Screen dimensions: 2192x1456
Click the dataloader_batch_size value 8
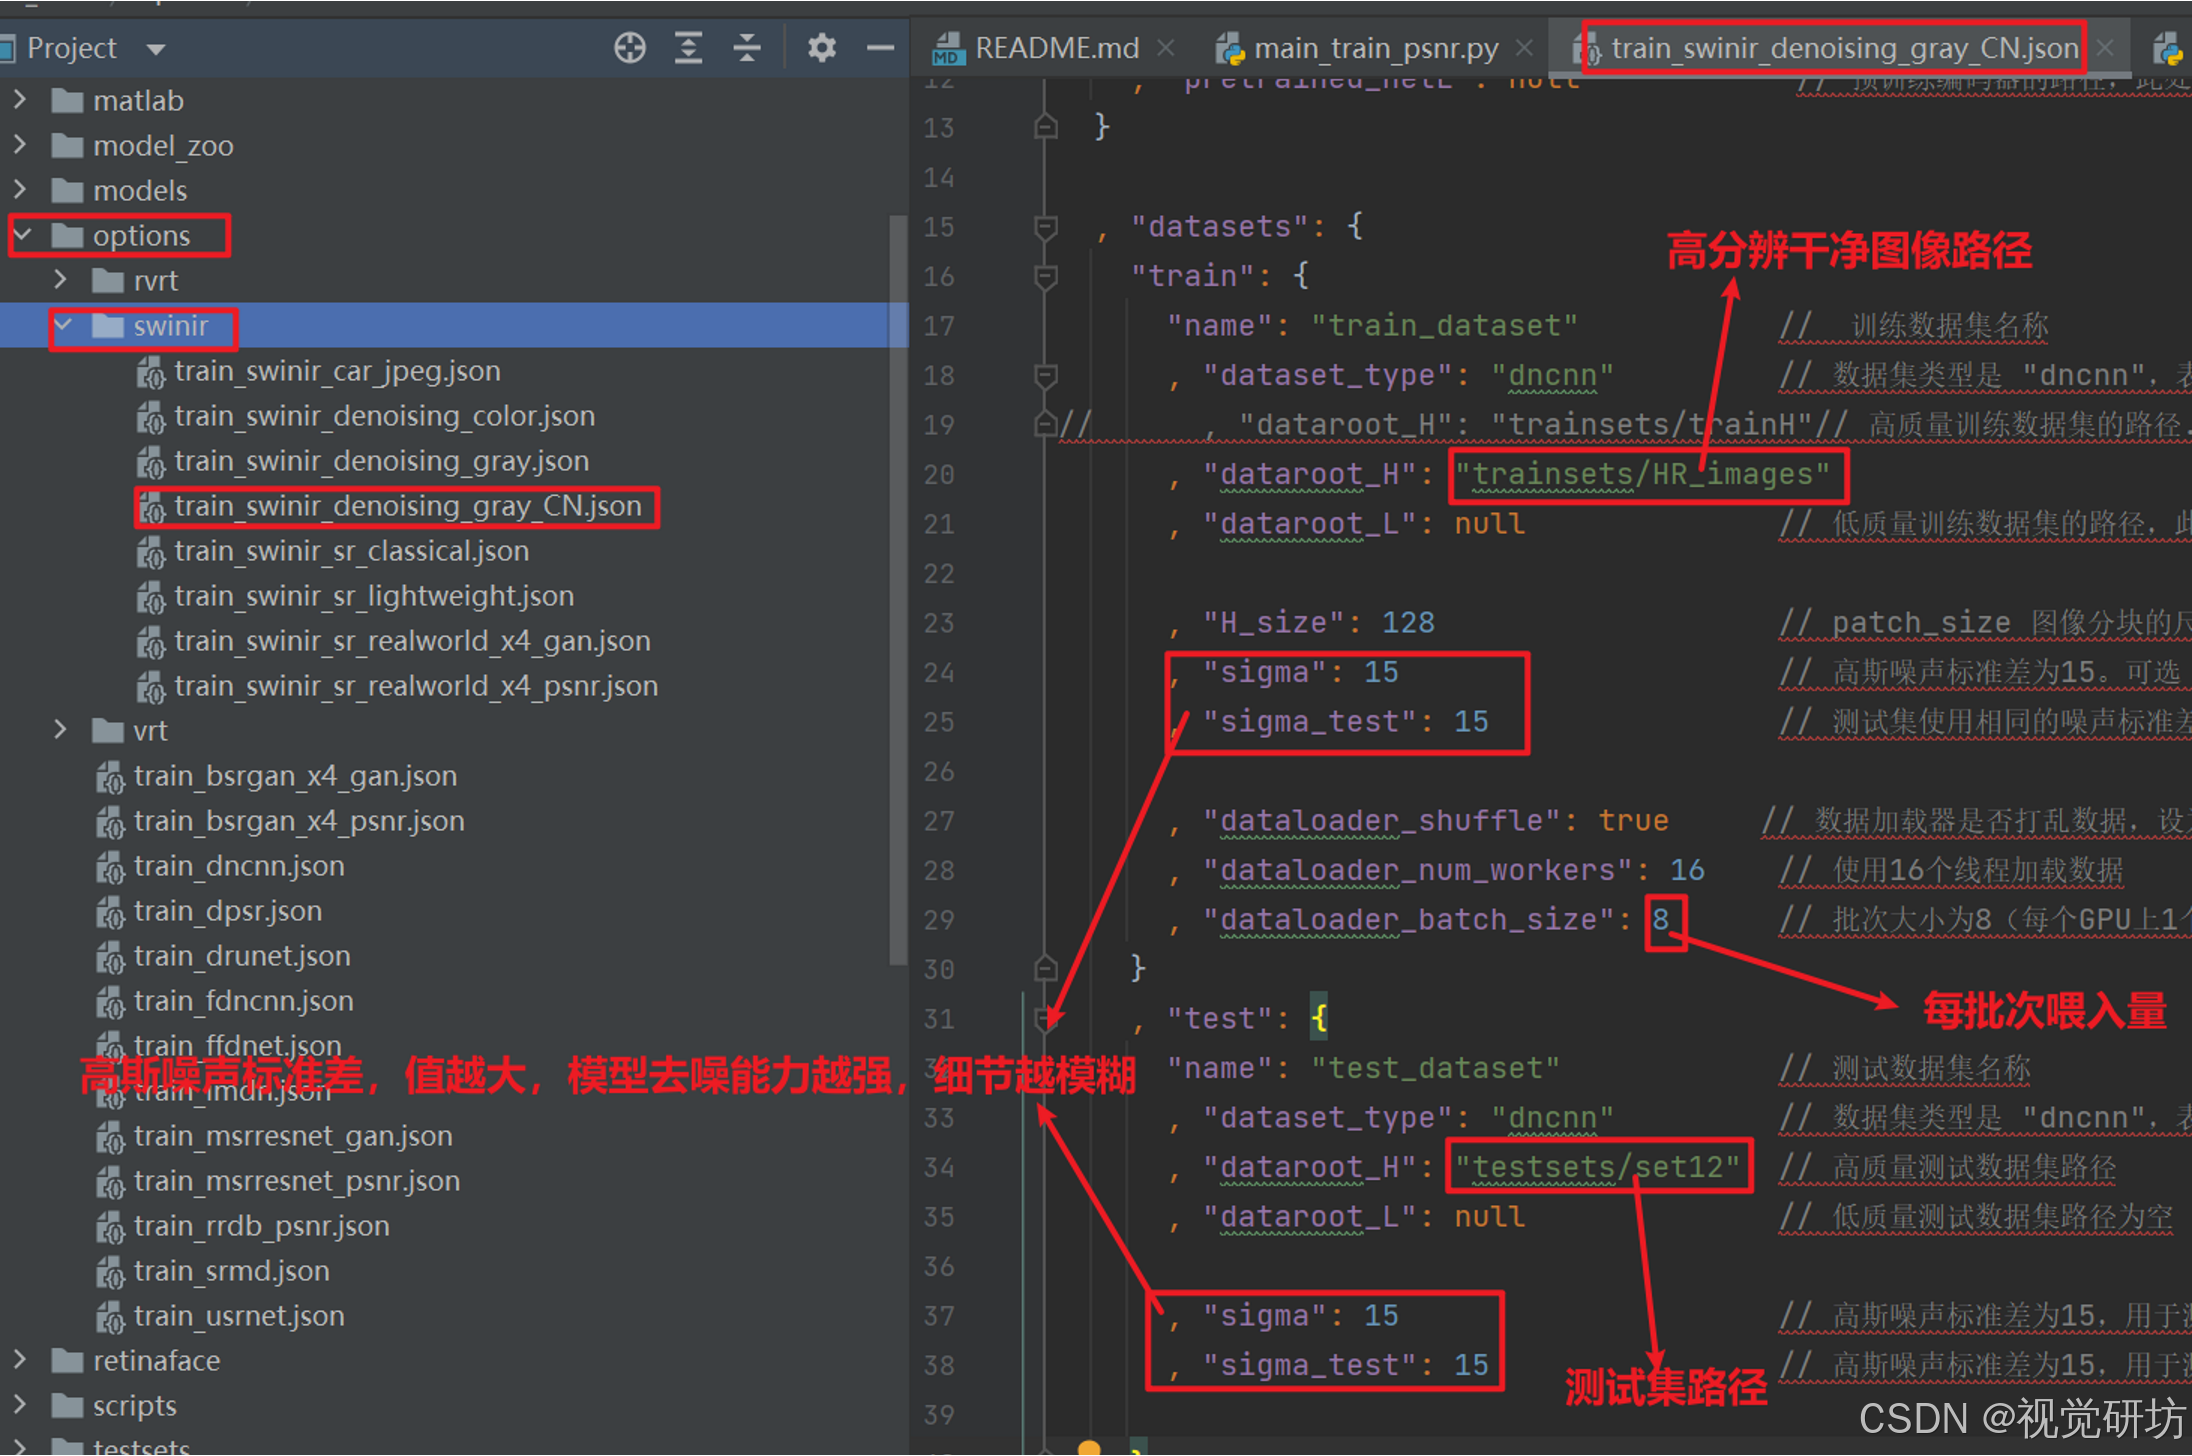[1661, 919]
